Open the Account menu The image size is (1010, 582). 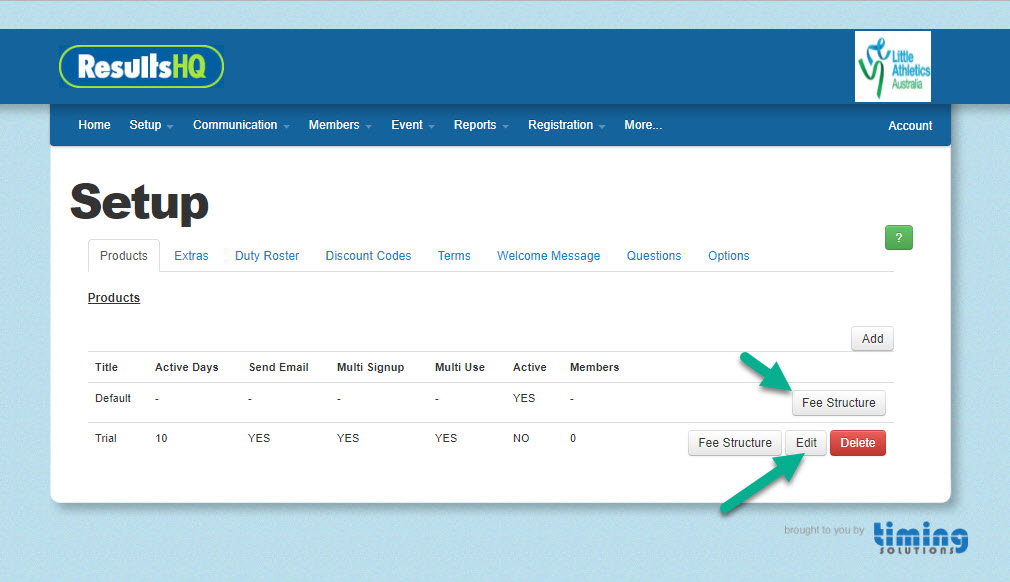[x=909, y=126]
